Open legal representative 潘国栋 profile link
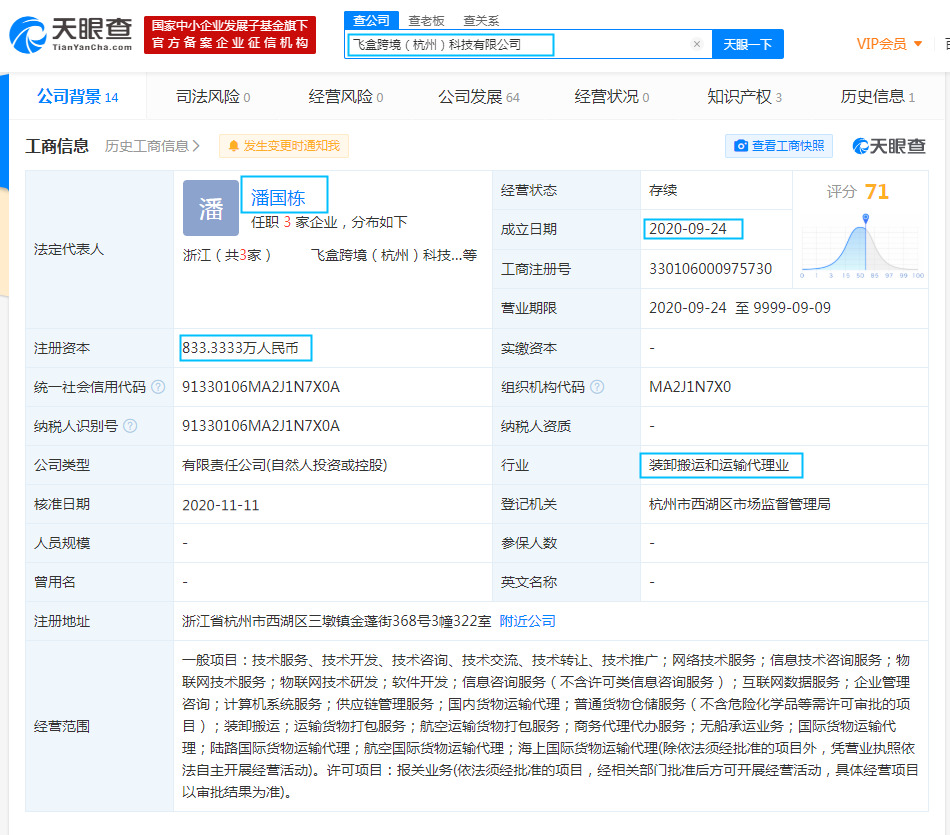The image size is (950, 835). (278, 198)
